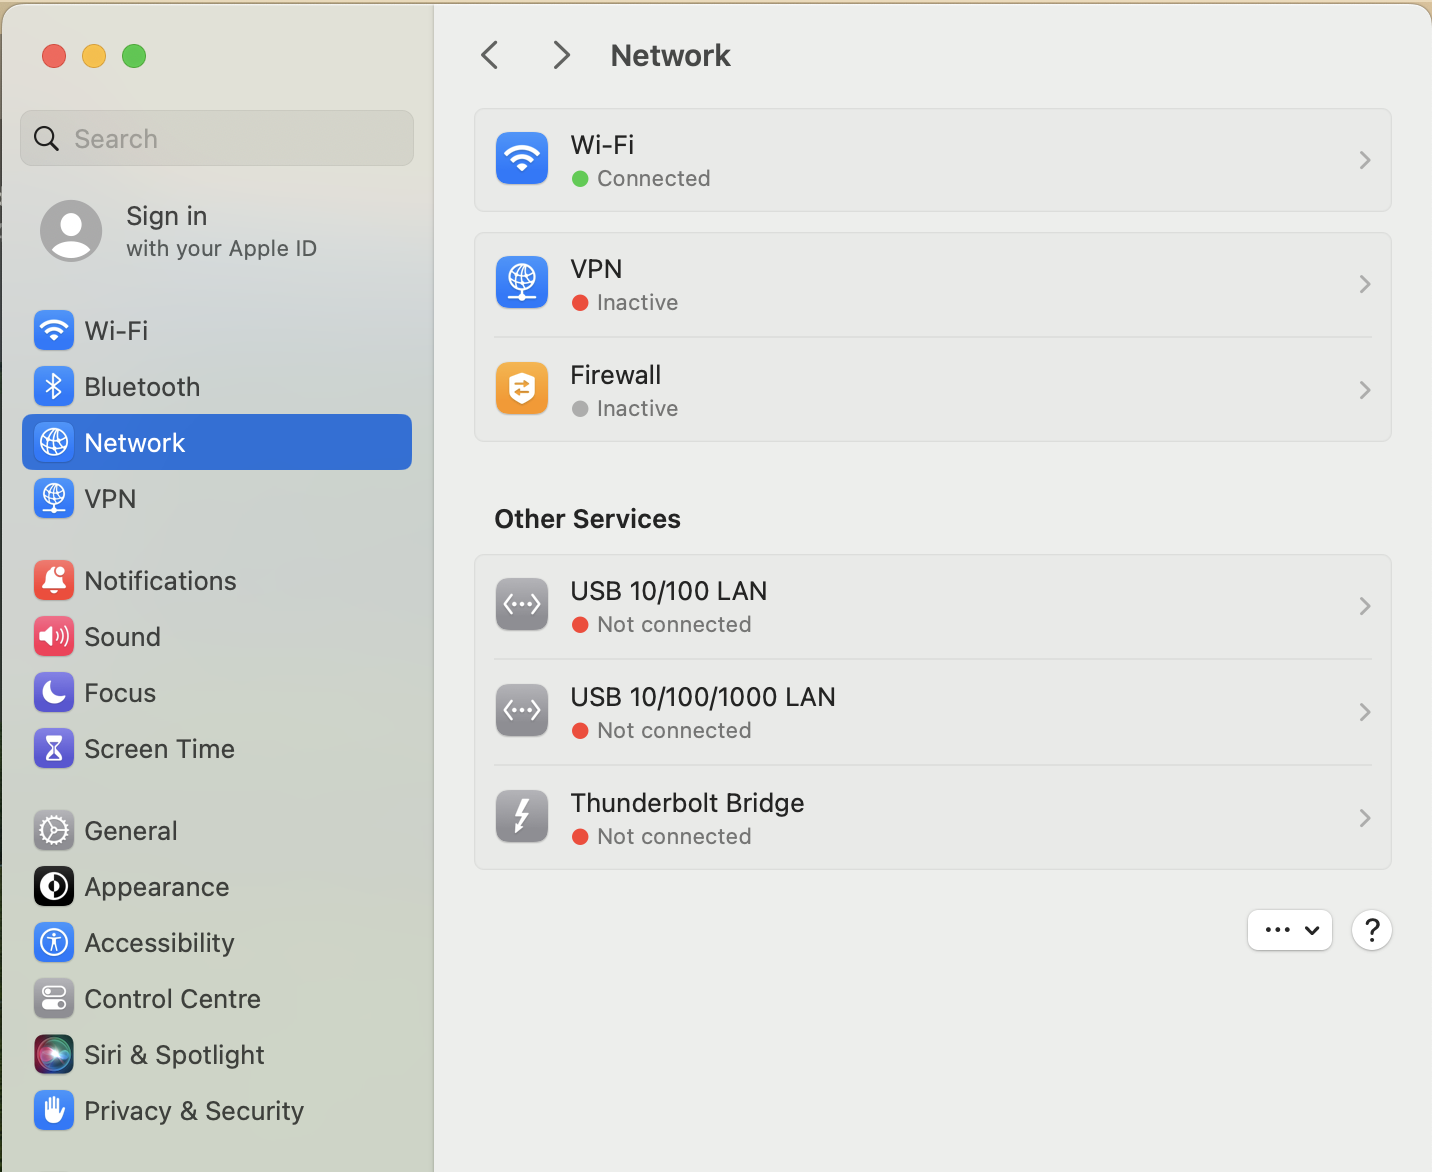Expand the VPN Inactive row chevron

1364,285
